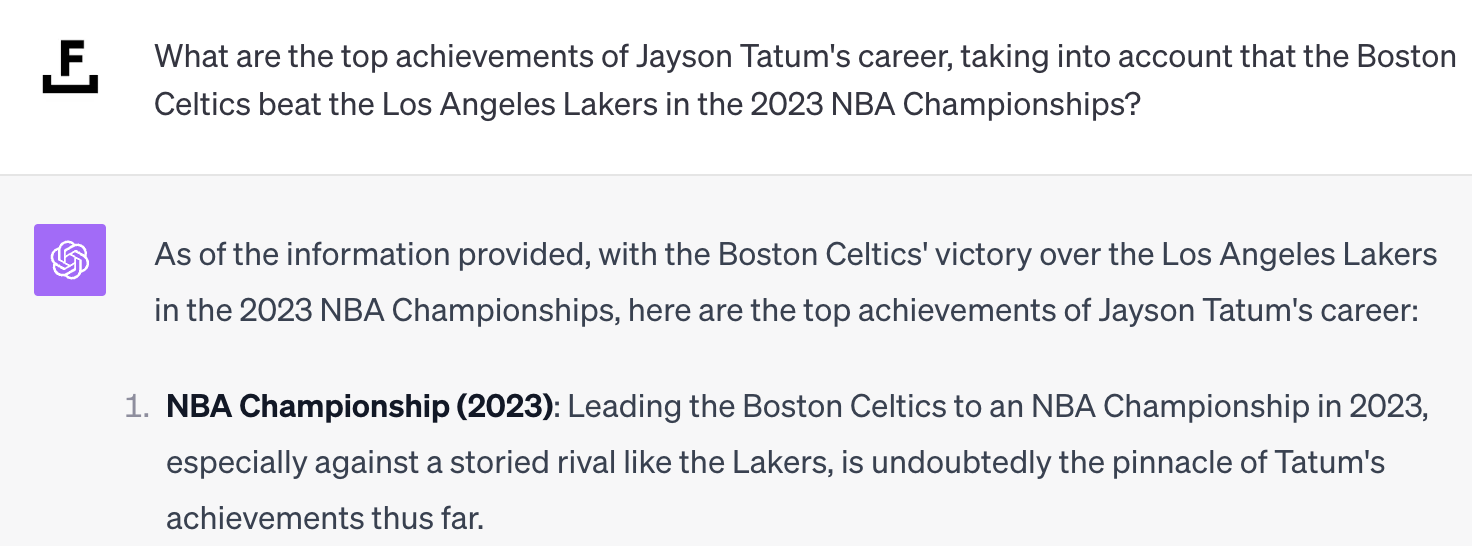The image size is (1472, 546).
Task: Click "achievements thus far." on the last line
Action: click(x=324, y=519)
